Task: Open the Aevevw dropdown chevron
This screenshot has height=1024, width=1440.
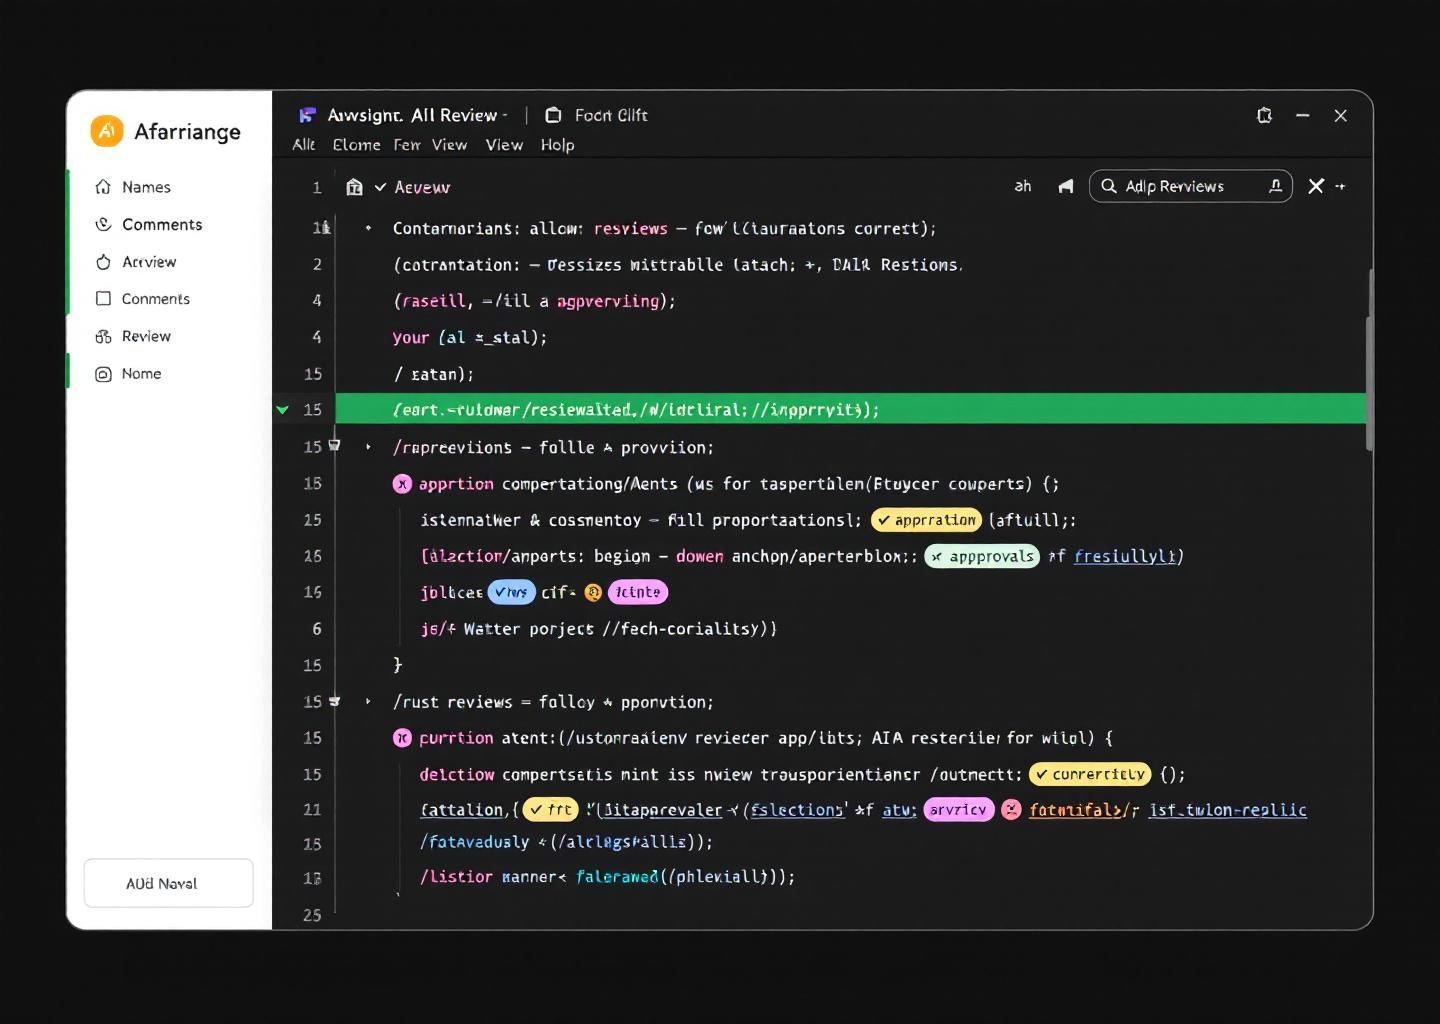Action: tap(379, 187)
